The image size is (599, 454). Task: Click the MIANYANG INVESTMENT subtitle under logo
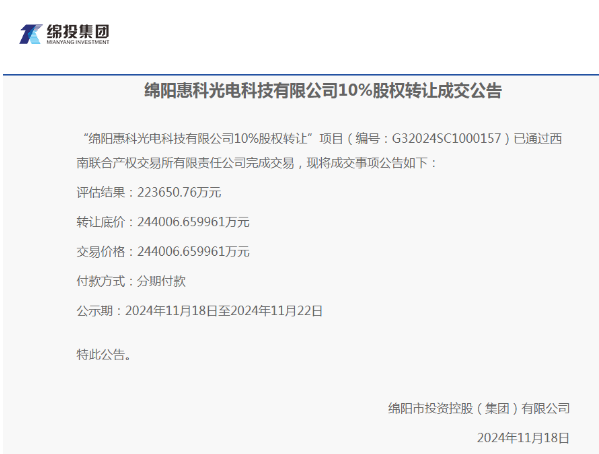click(x=78, y=42)
